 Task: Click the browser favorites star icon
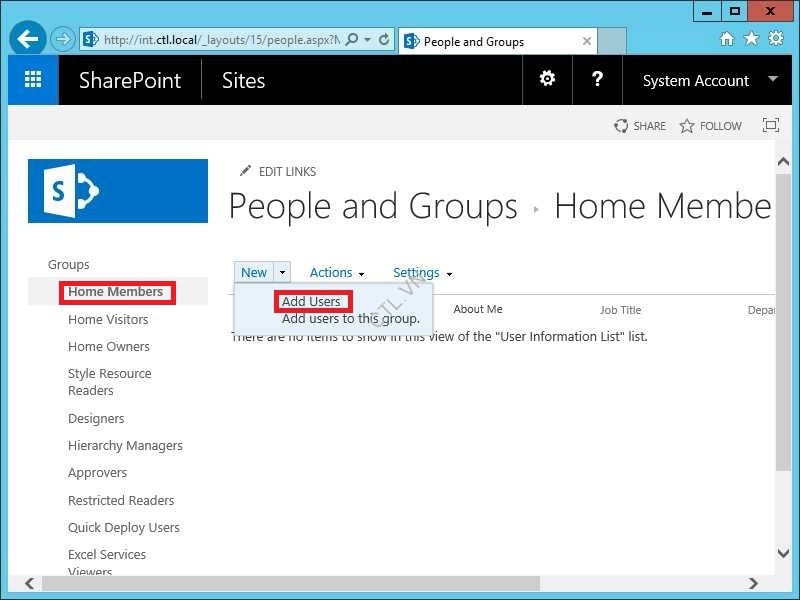(751, 40)
